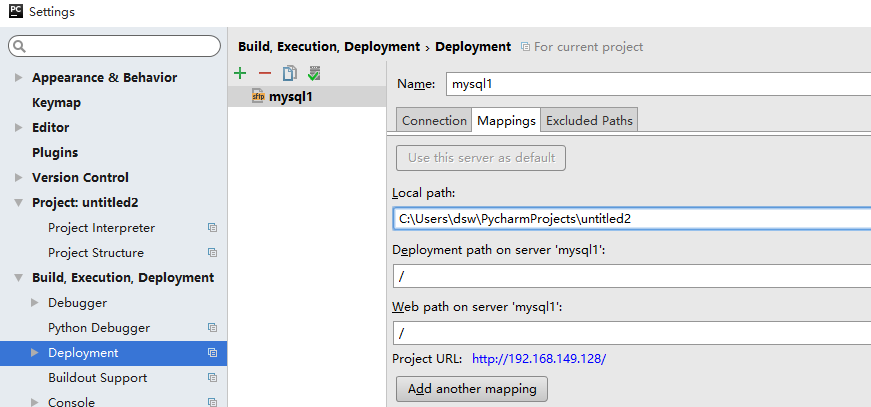Click 'Use this server as default' button

481,158
